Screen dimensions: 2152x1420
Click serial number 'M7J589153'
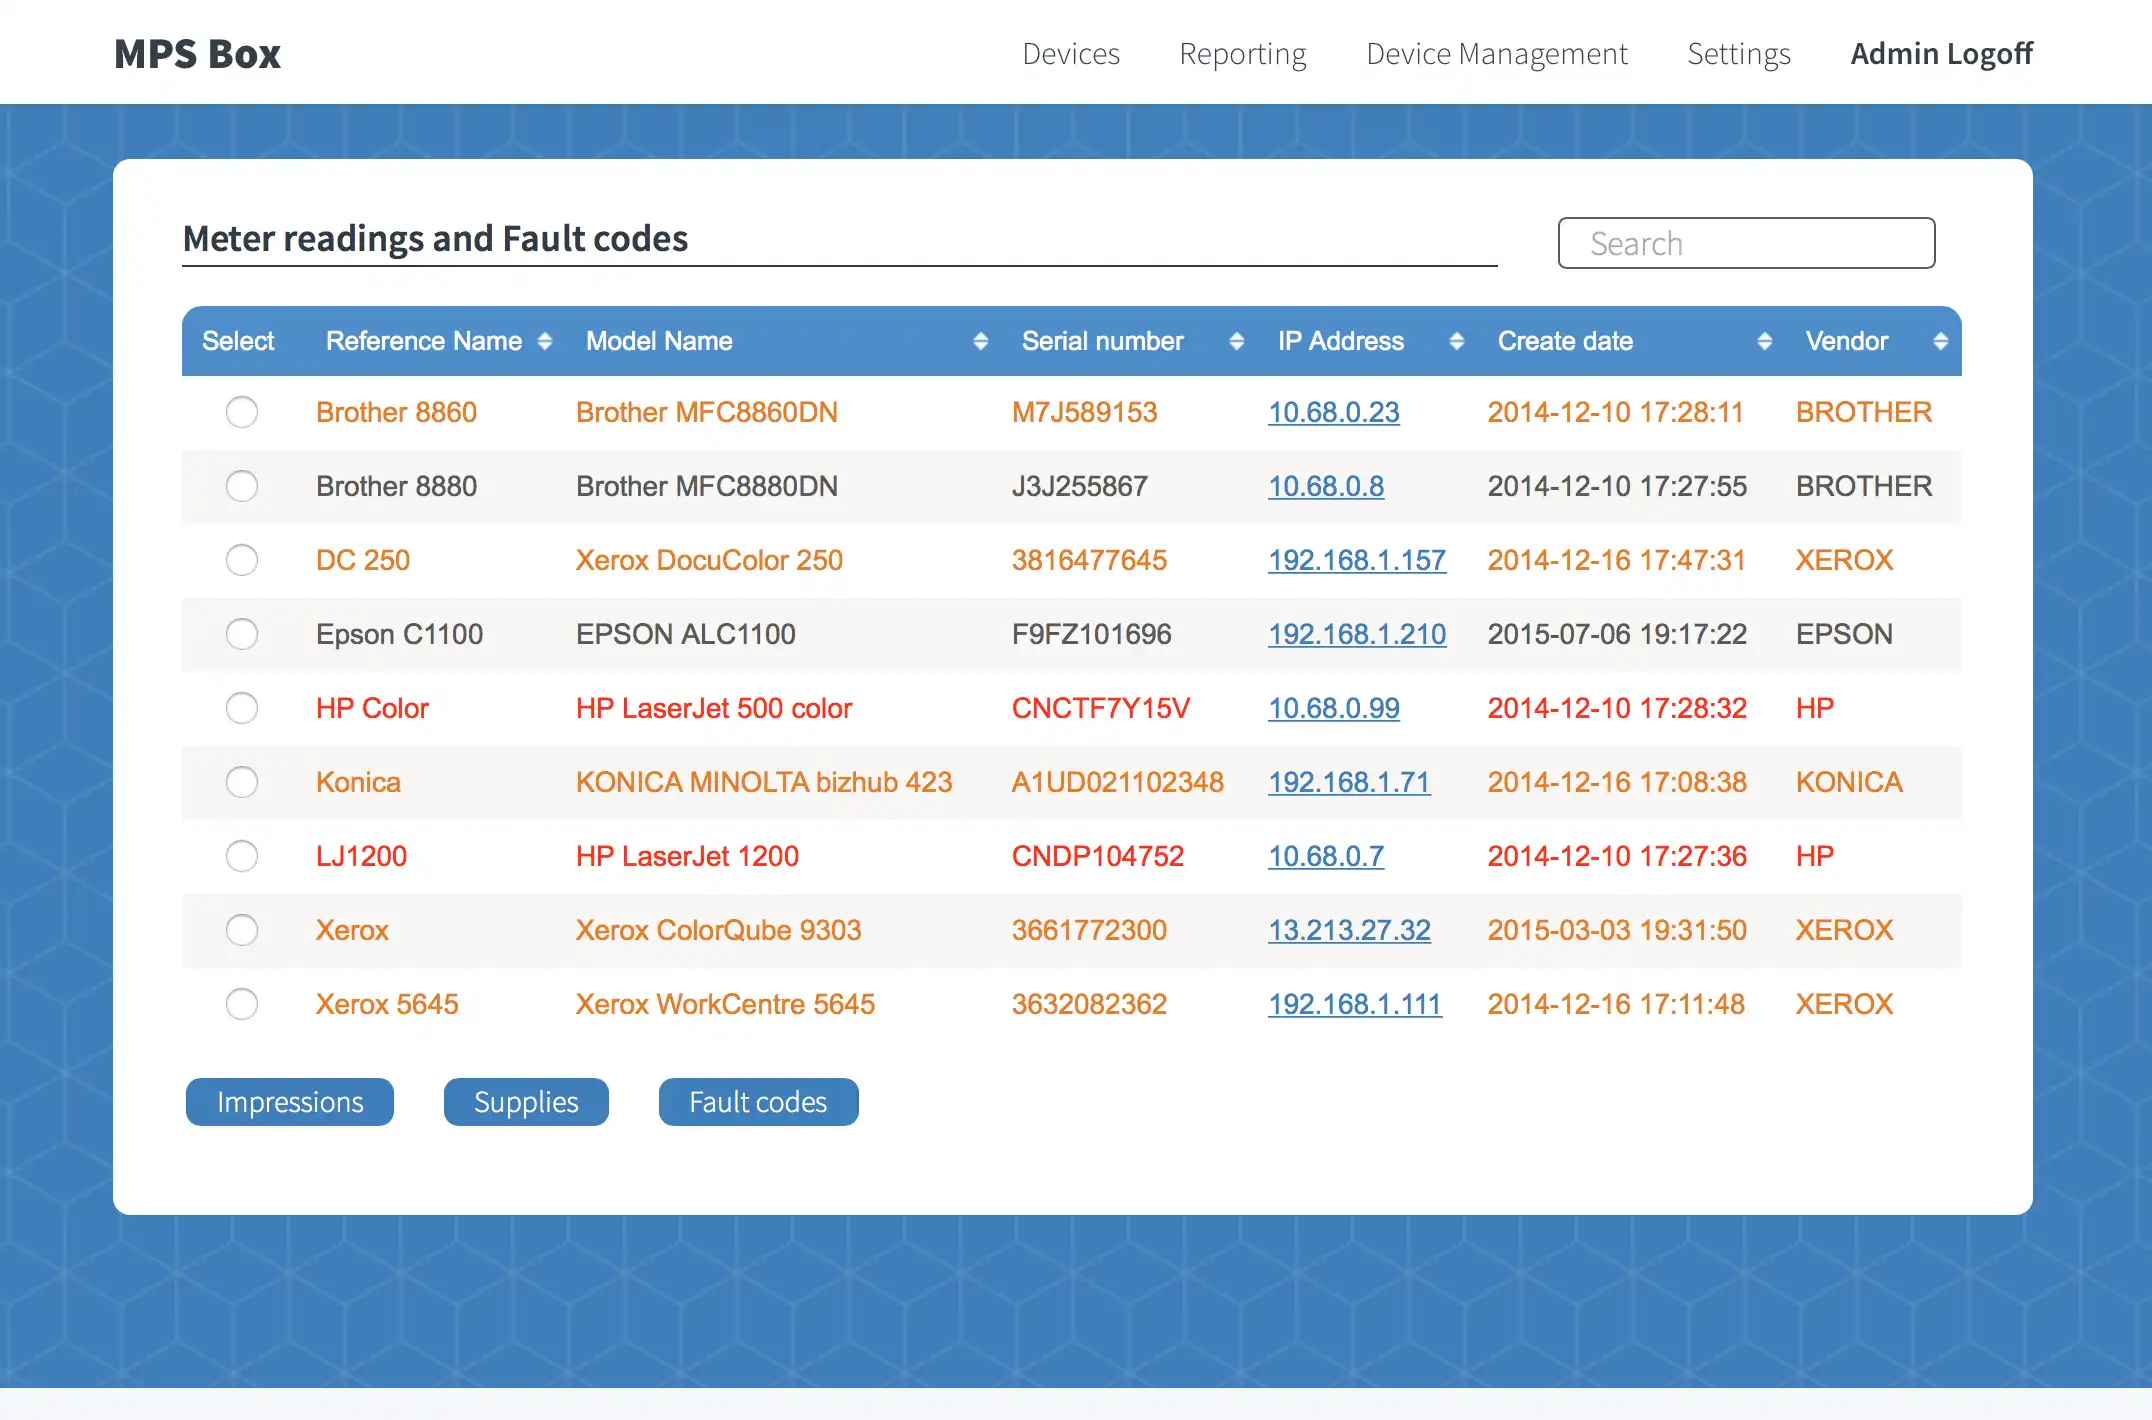[x=1084, y=412]
